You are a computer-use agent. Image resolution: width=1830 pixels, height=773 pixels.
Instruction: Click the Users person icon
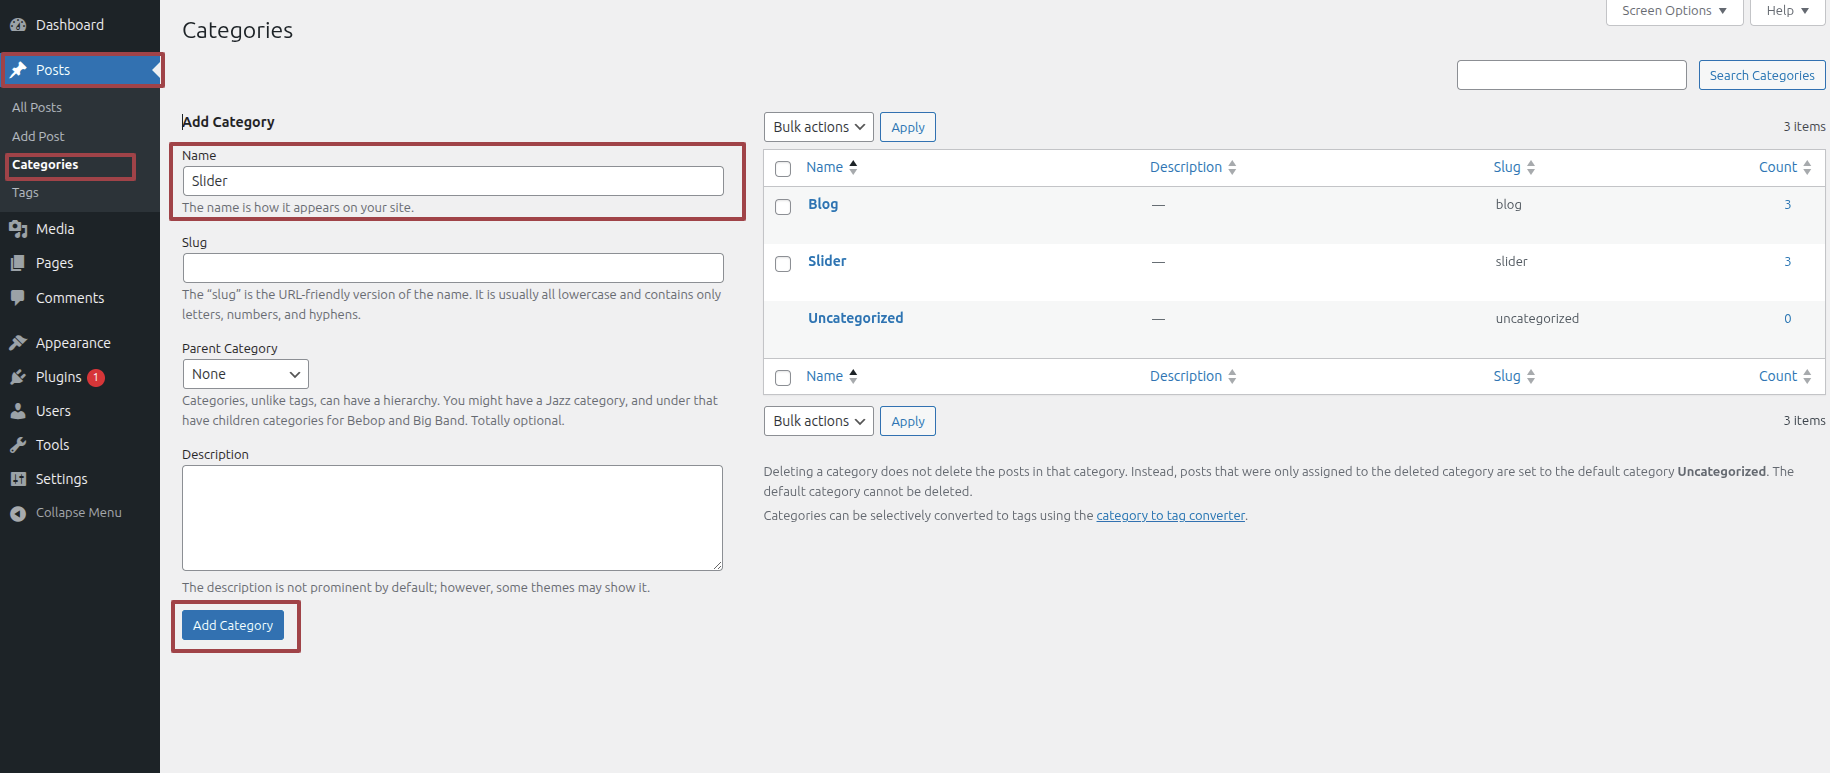(18, 411)
